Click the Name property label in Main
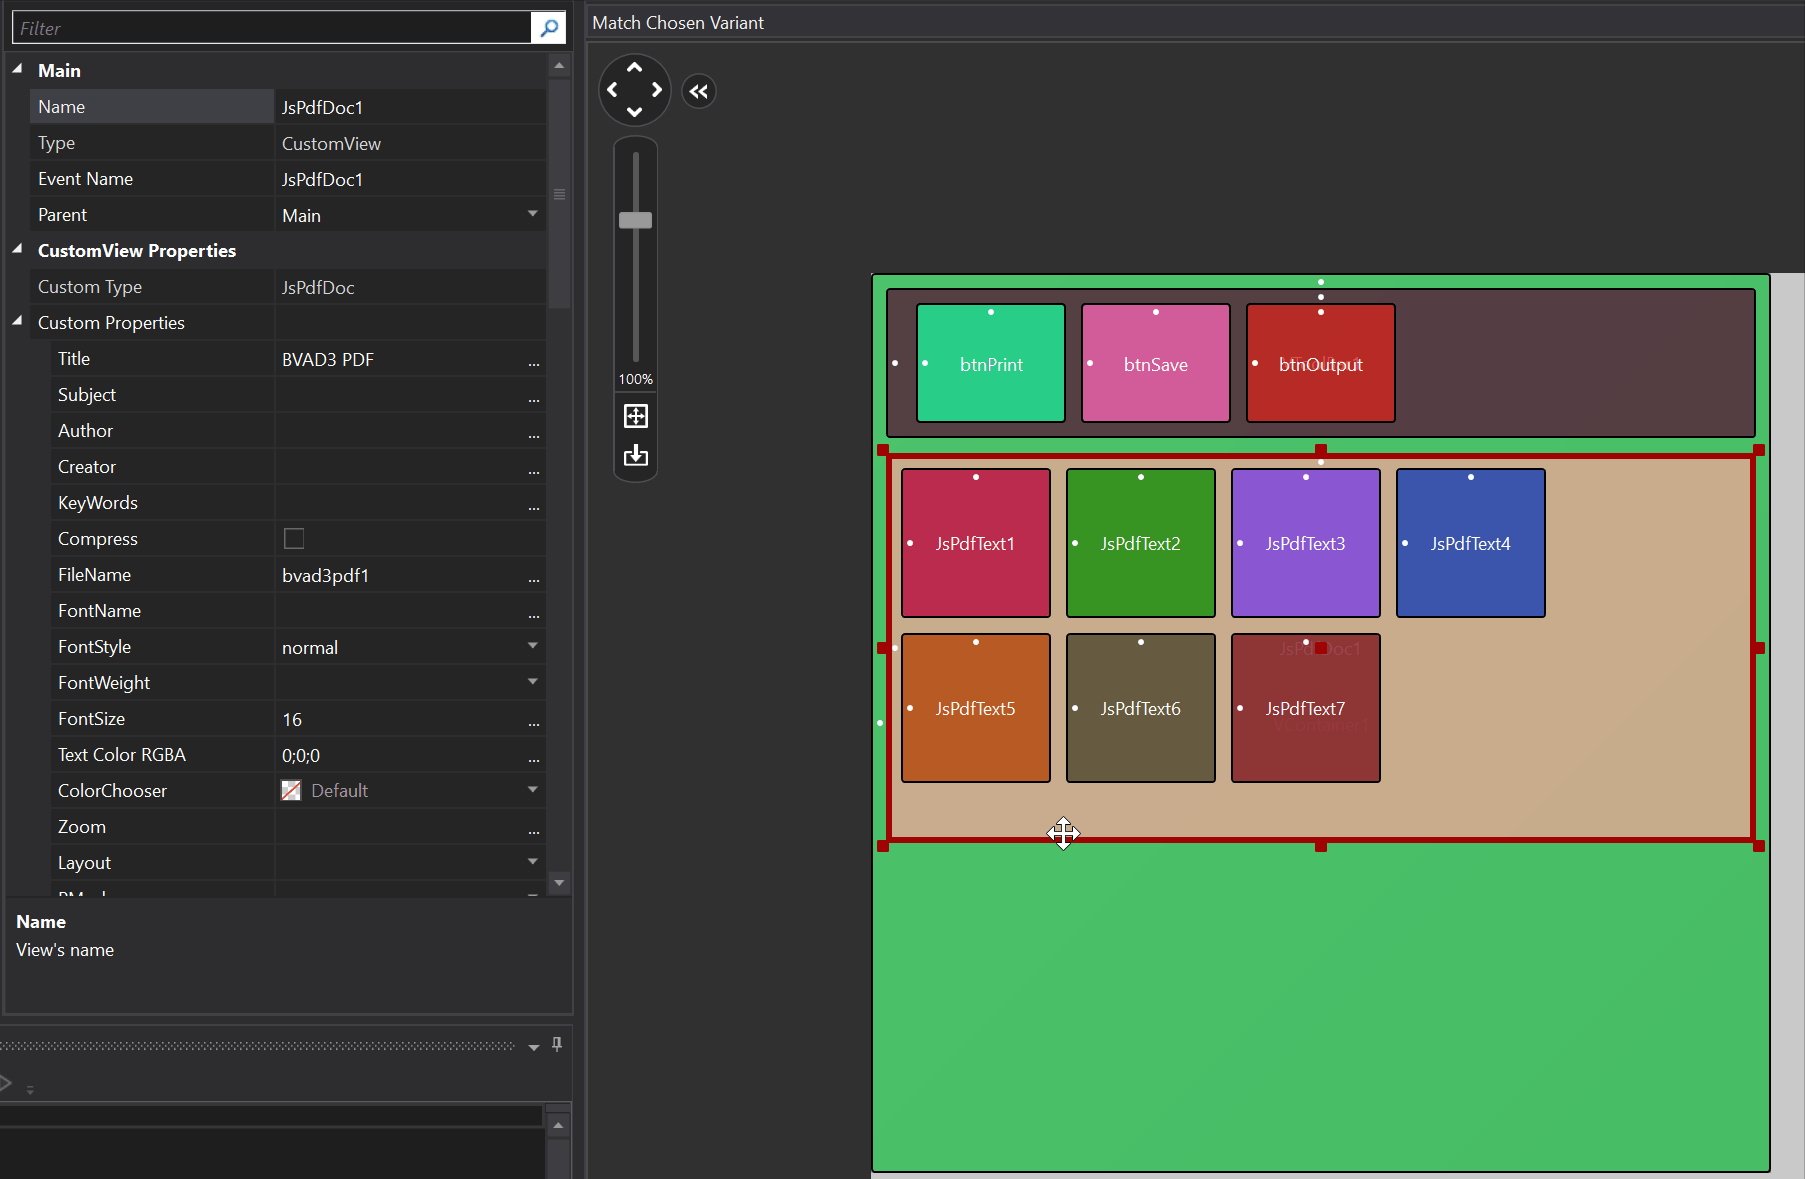This screenshot has width=1805, height=1179. (61, 107)
